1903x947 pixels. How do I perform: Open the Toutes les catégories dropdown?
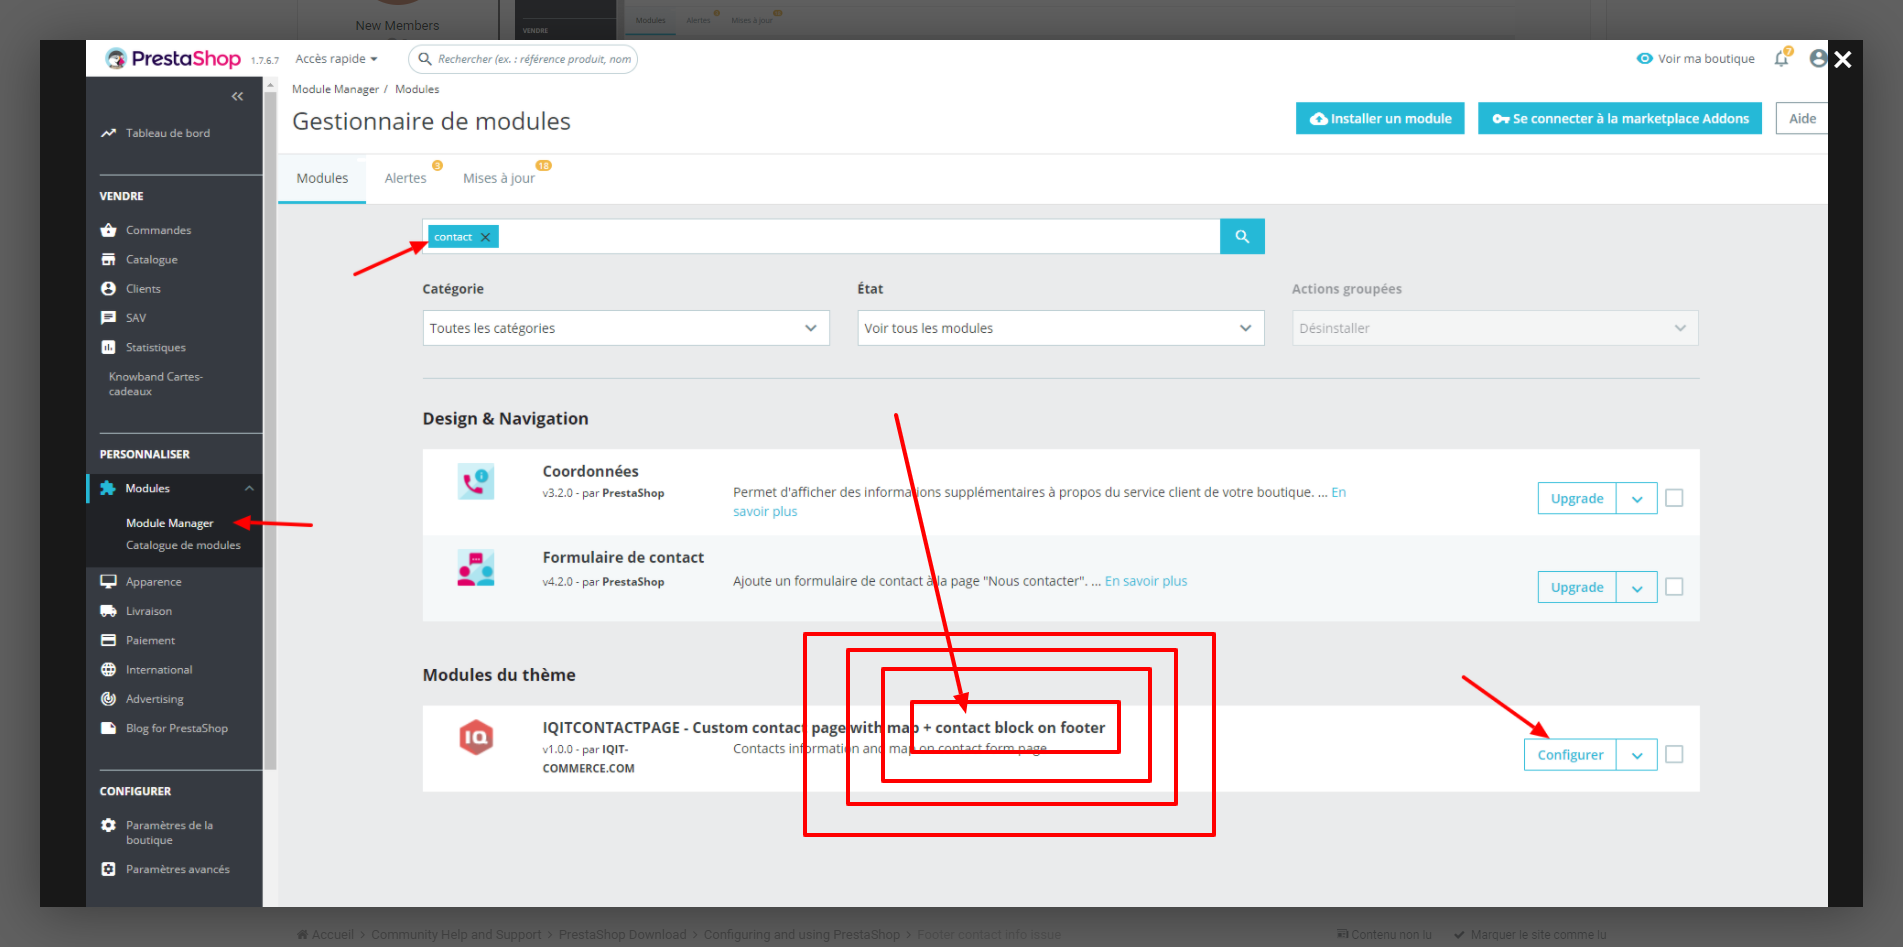(x=626, y=328)
